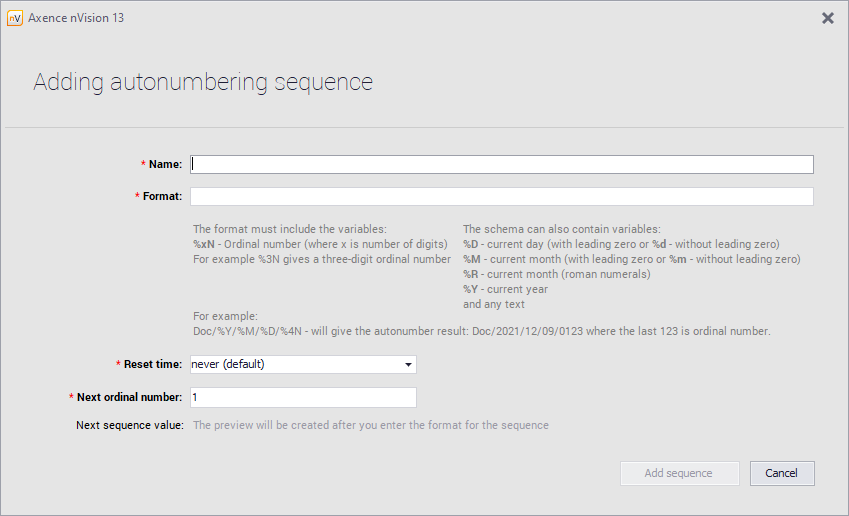Click the sequence preview placeholder text

pos(370,425)
